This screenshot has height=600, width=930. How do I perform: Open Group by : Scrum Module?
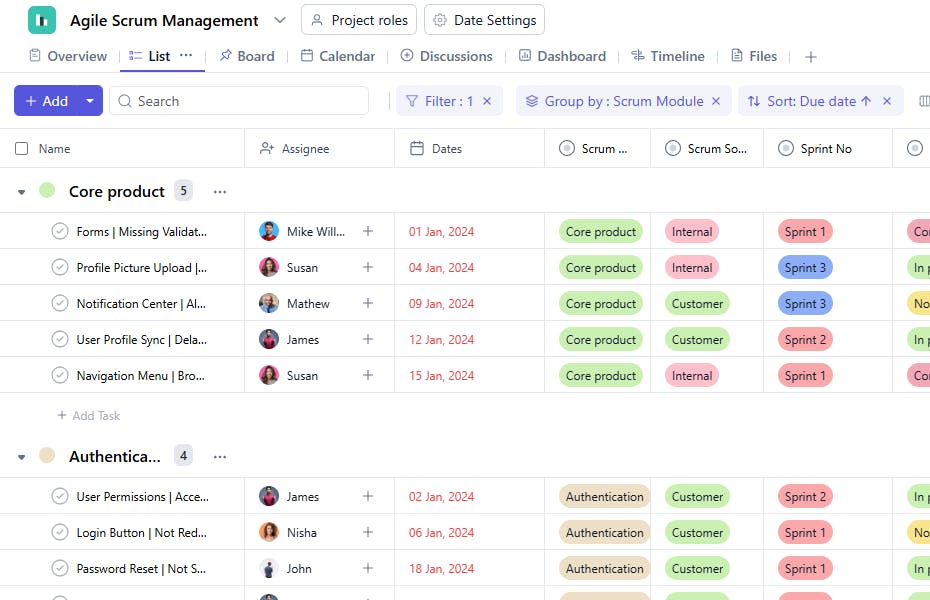[614, 101]
